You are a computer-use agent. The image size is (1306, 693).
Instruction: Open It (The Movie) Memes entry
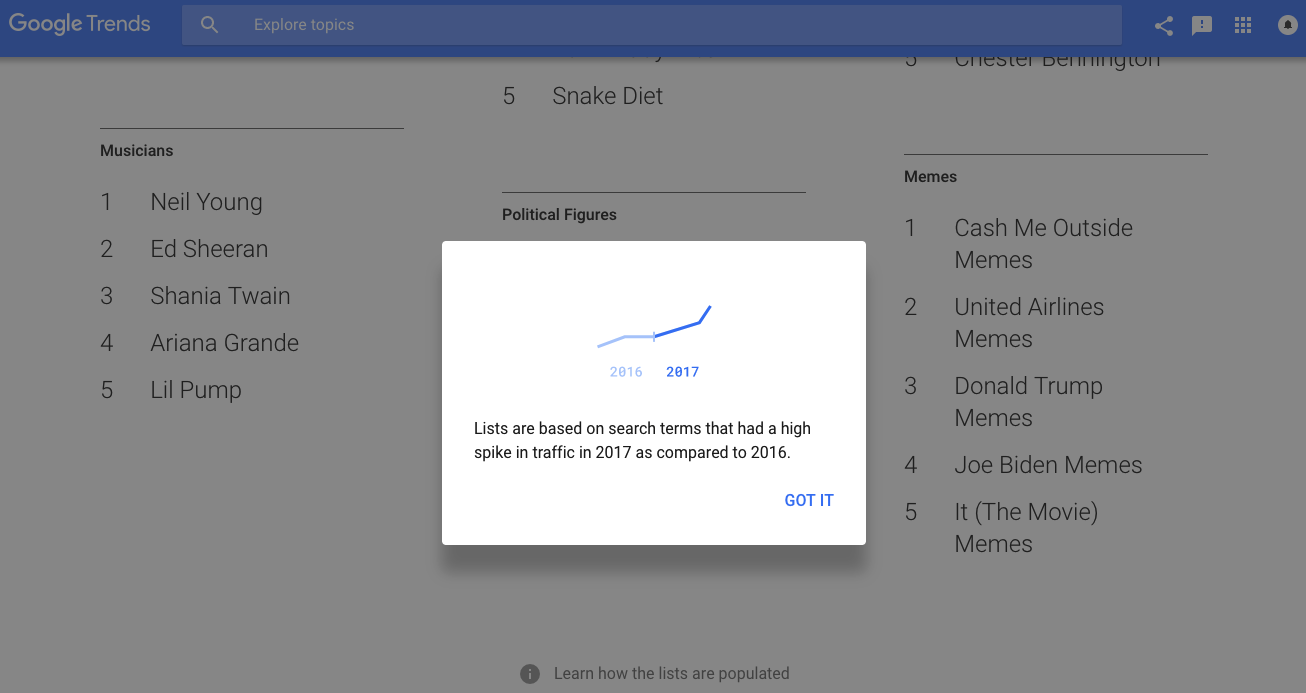(1026, 528)
